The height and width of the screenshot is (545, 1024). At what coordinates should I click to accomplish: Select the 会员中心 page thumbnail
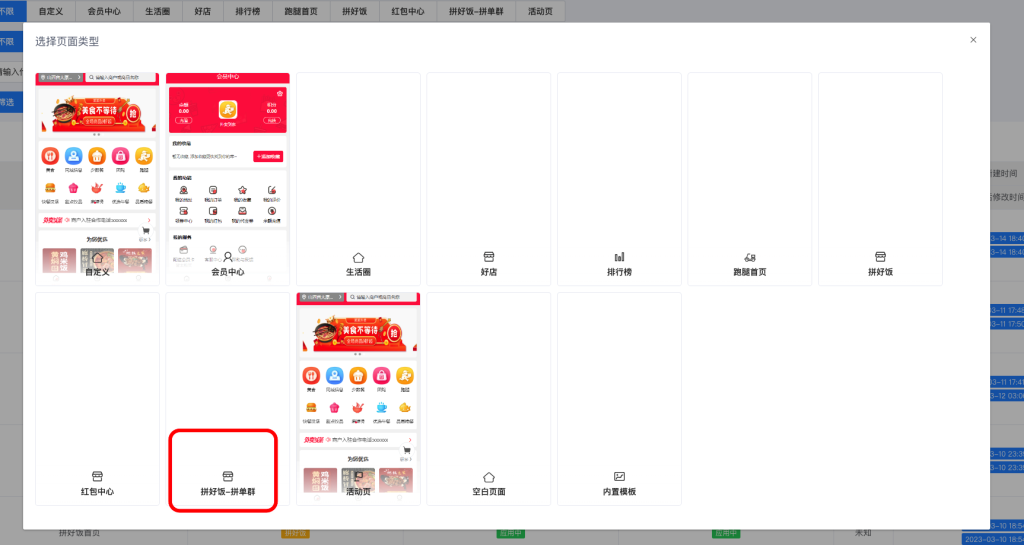pos(227,170)
